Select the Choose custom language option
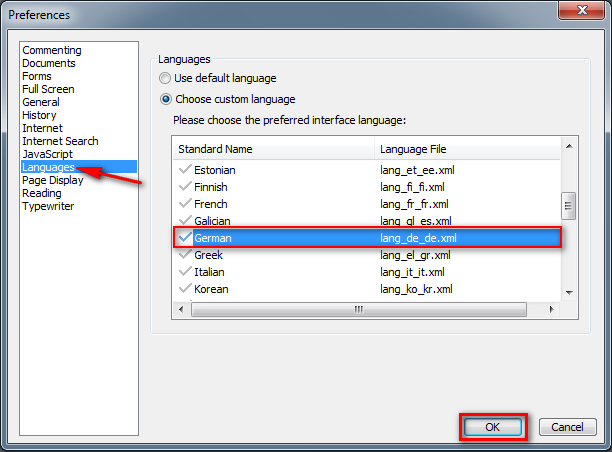This screenshot has height=452, width=612. click(x=166, y=99)
